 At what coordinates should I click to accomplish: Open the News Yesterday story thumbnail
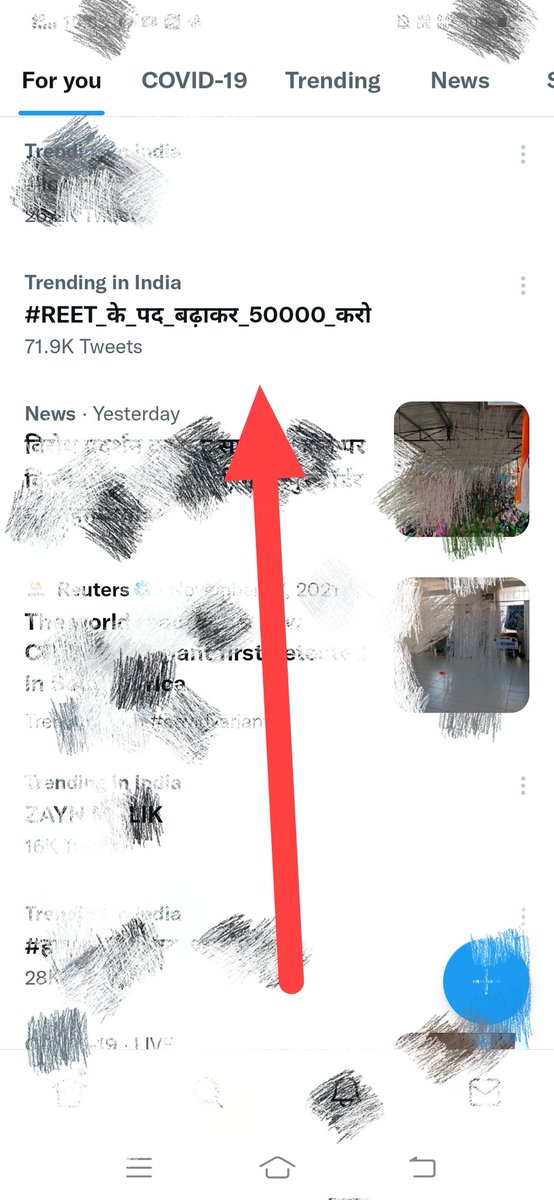click(x=461, y=470)
